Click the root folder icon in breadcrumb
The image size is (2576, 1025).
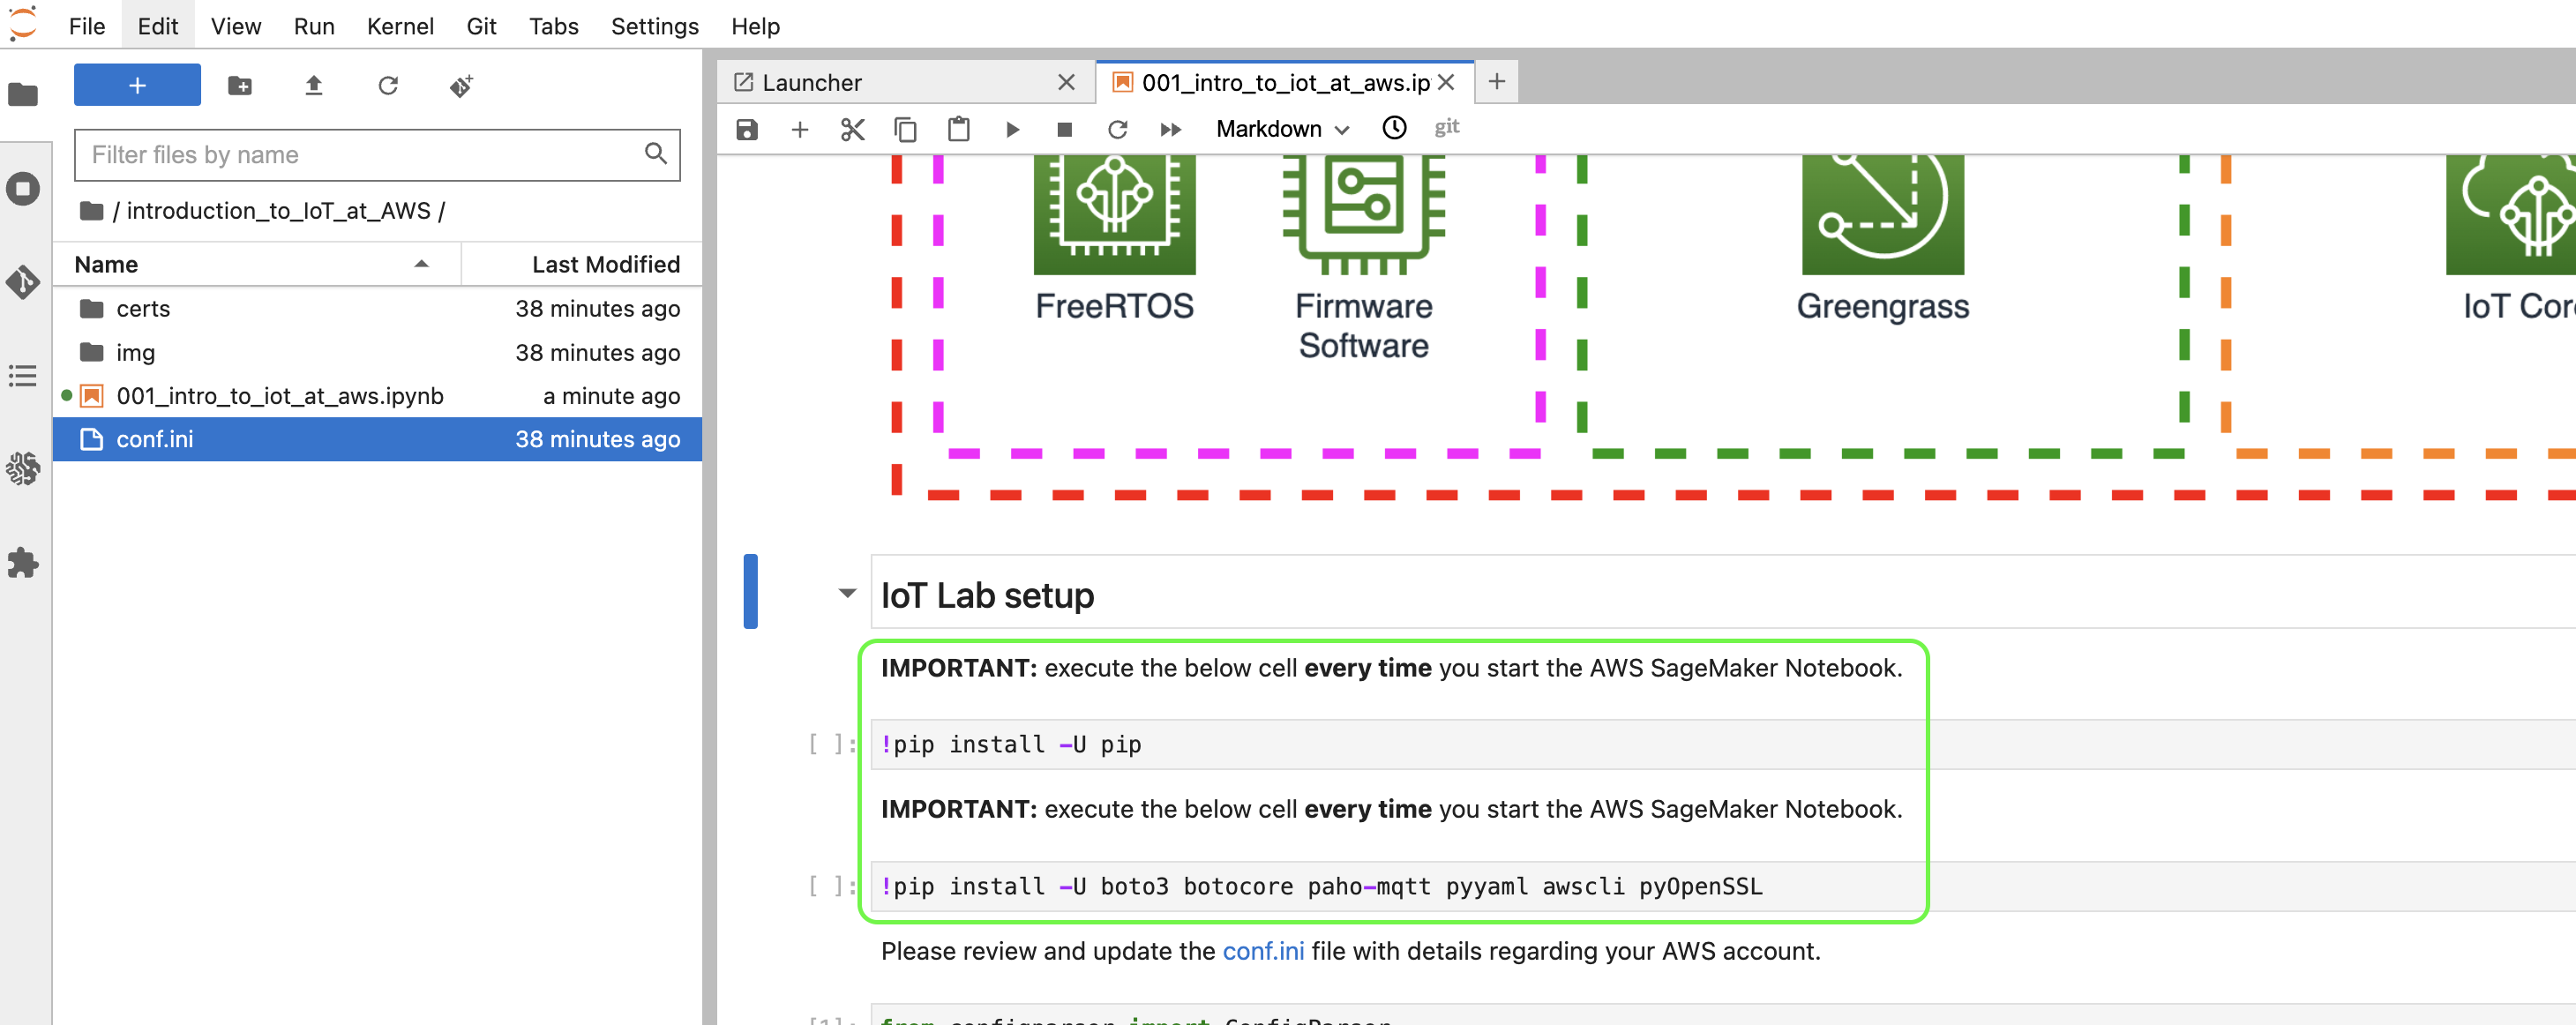coord(92,211)
